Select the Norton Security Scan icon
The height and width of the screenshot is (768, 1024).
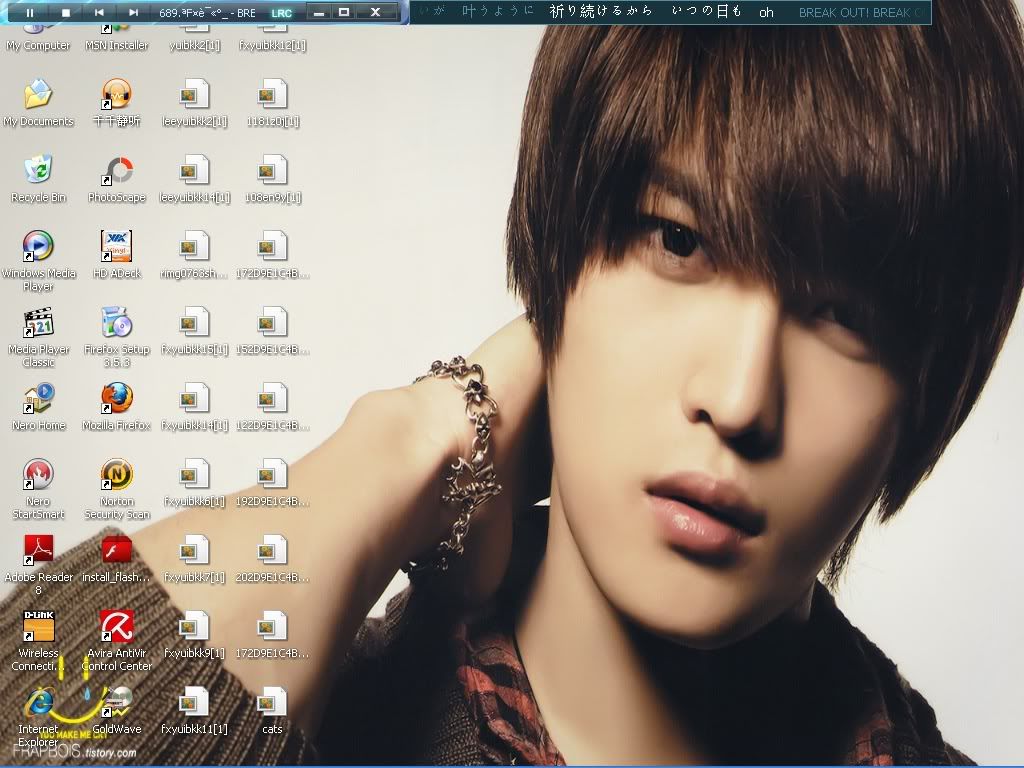[117, 475]
